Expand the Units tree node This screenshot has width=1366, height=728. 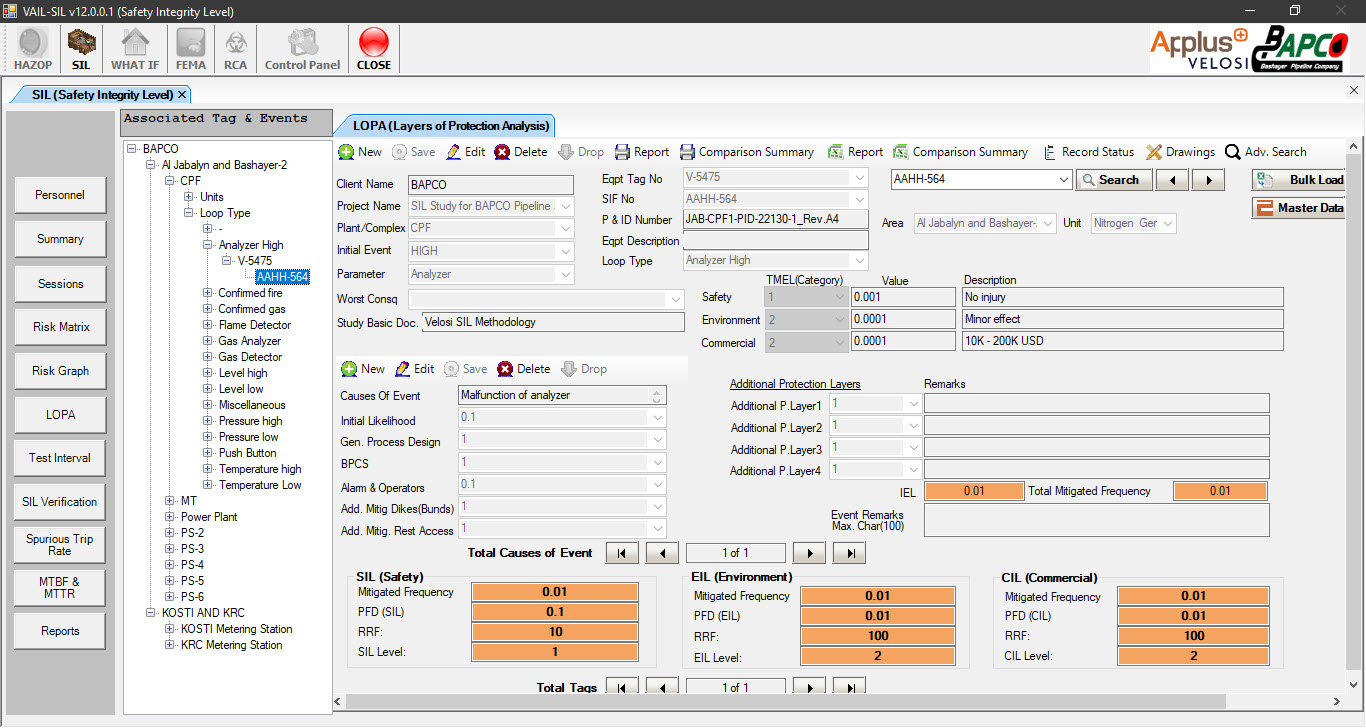[x=189, y=197]
